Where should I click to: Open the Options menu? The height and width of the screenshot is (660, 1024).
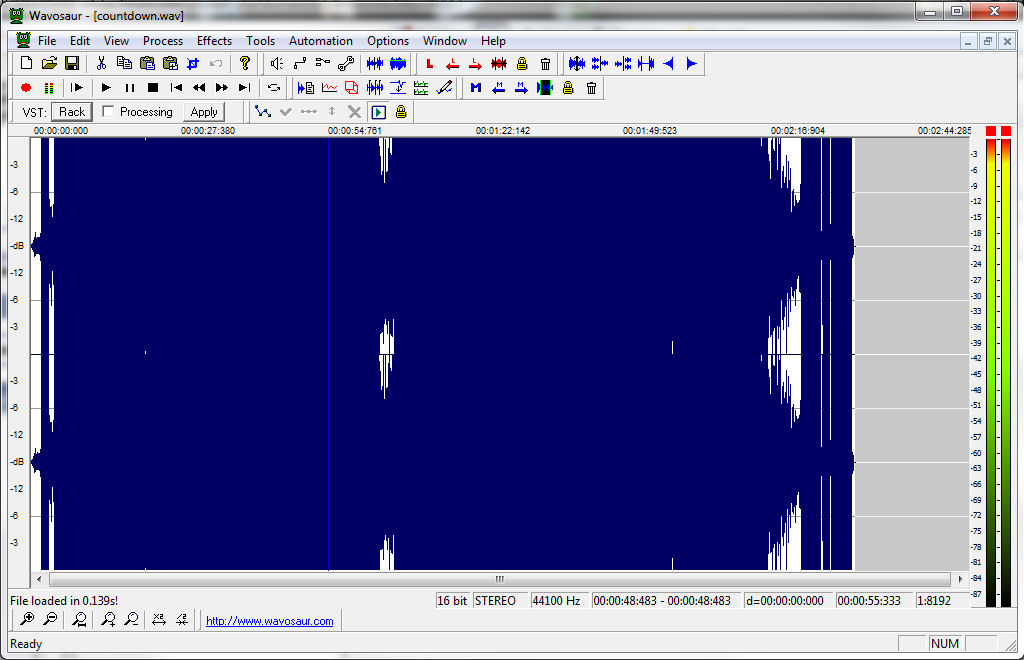[388, 40]
